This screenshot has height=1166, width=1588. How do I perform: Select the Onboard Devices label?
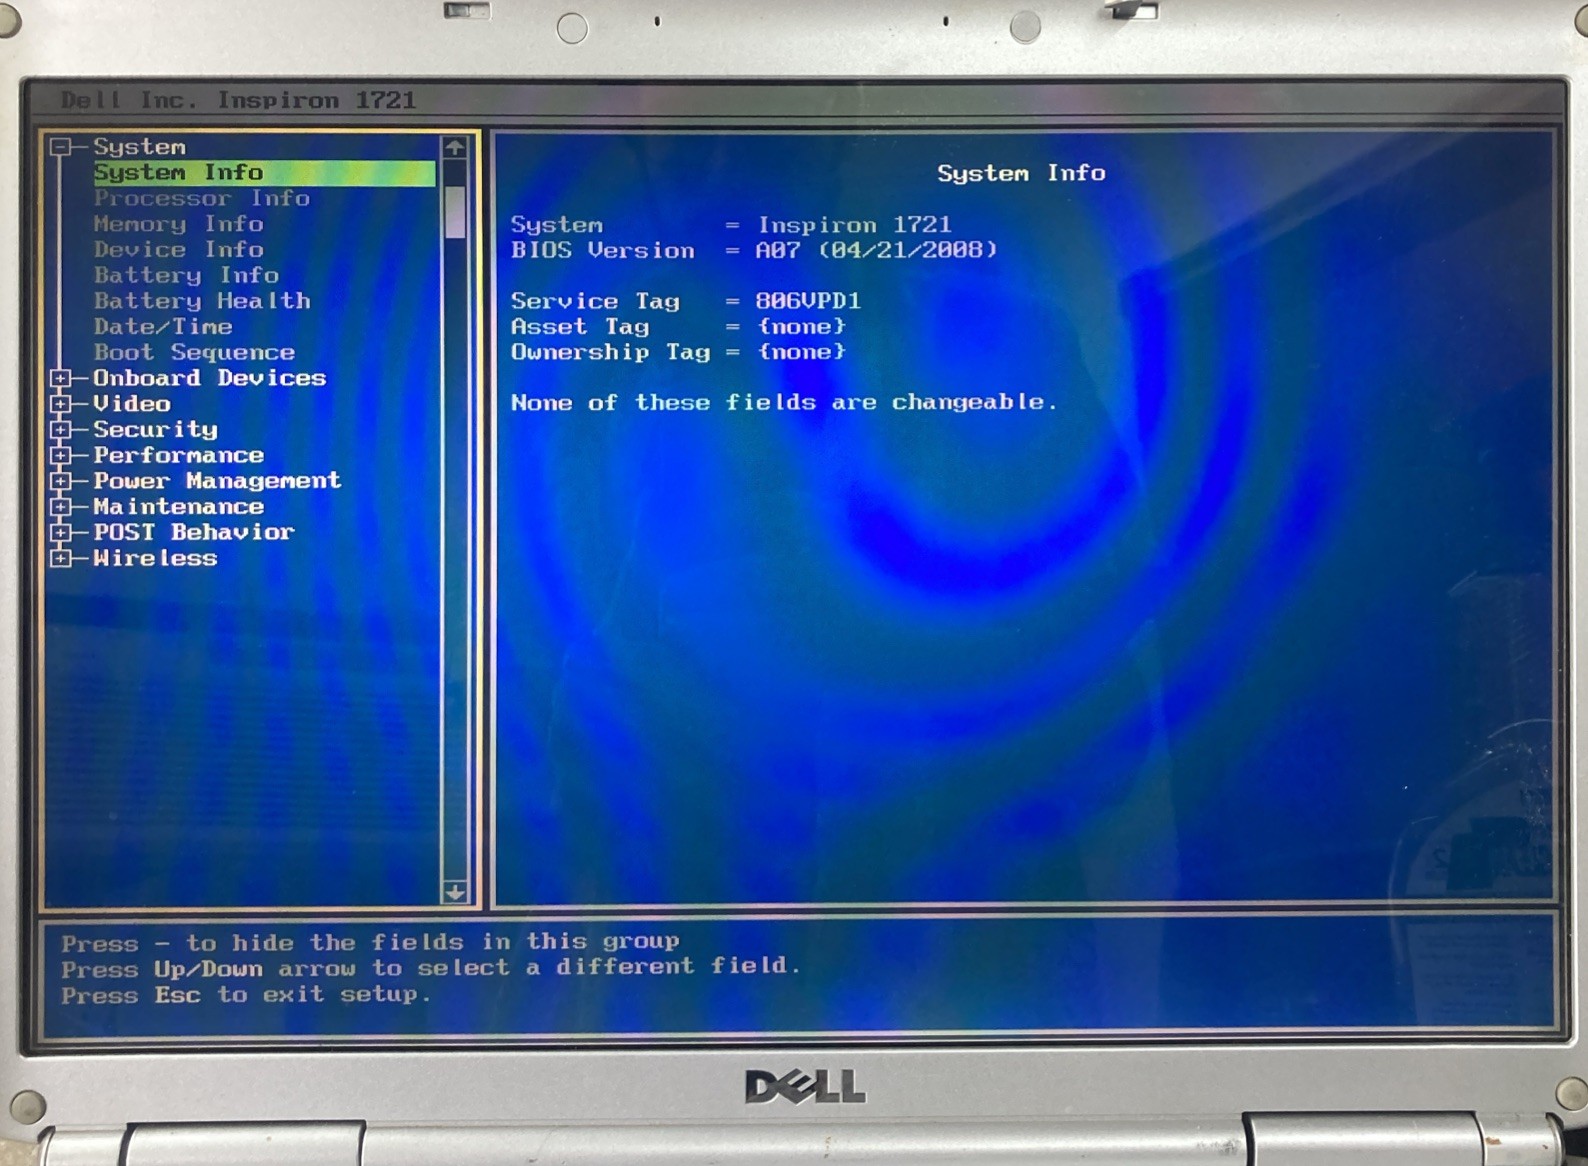coord(210,378)
